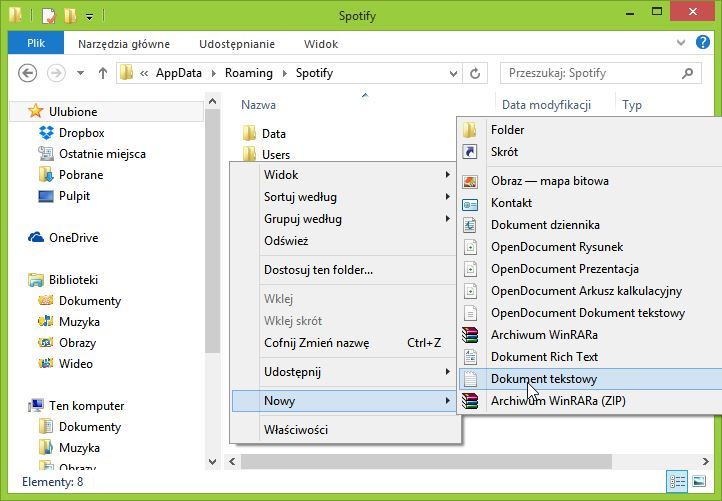Click the Properties quick access icon
Screen dimensions: 722x501
tap(49, 16)
